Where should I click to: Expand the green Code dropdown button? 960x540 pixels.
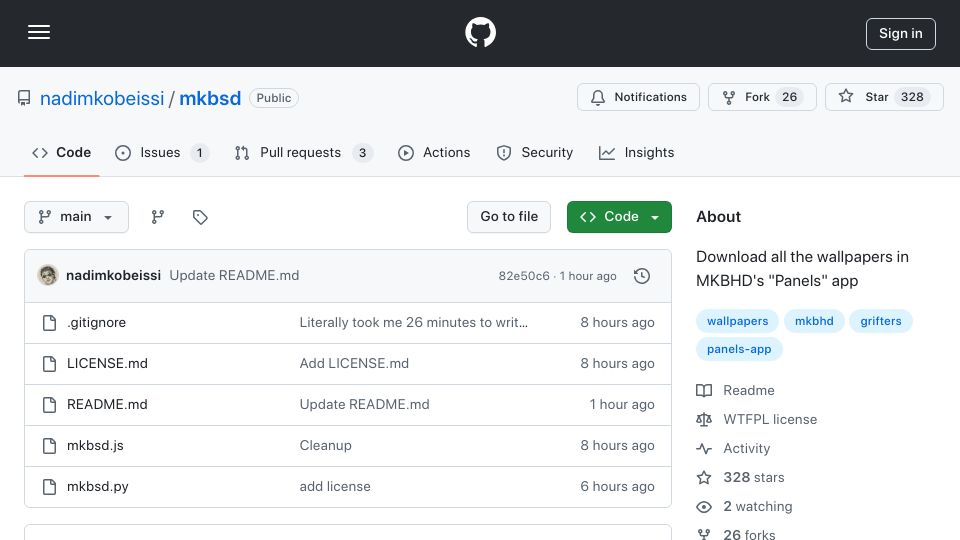(x=619, y=217)
